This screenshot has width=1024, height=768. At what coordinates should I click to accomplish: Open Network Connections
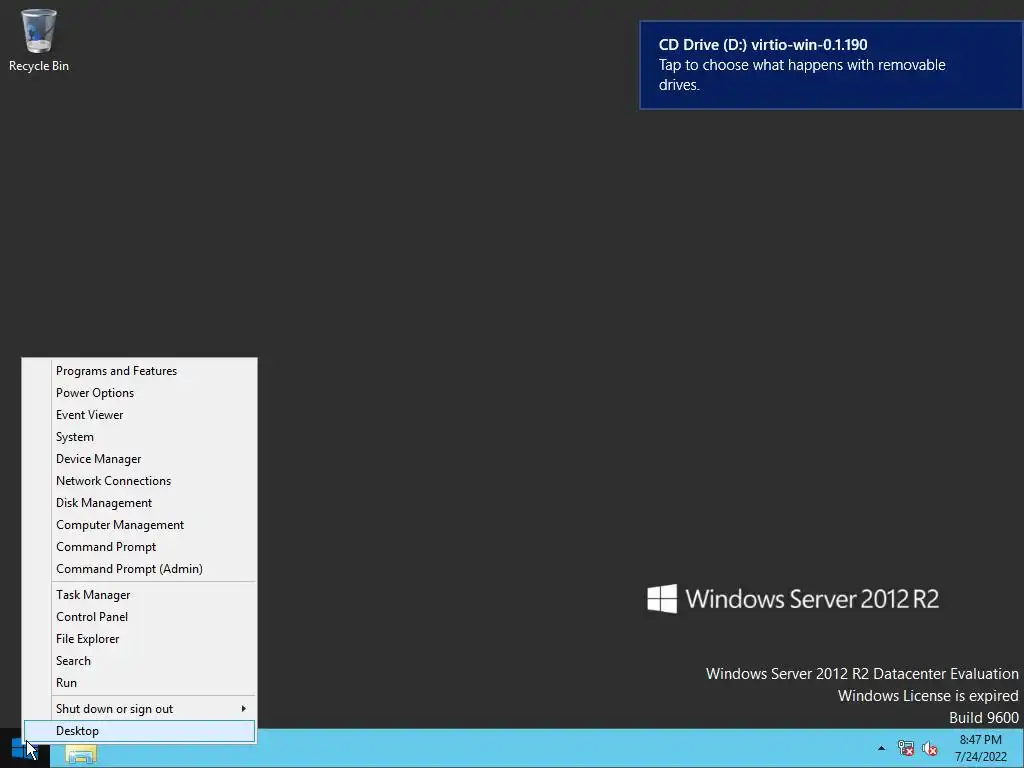click(140, 481)
